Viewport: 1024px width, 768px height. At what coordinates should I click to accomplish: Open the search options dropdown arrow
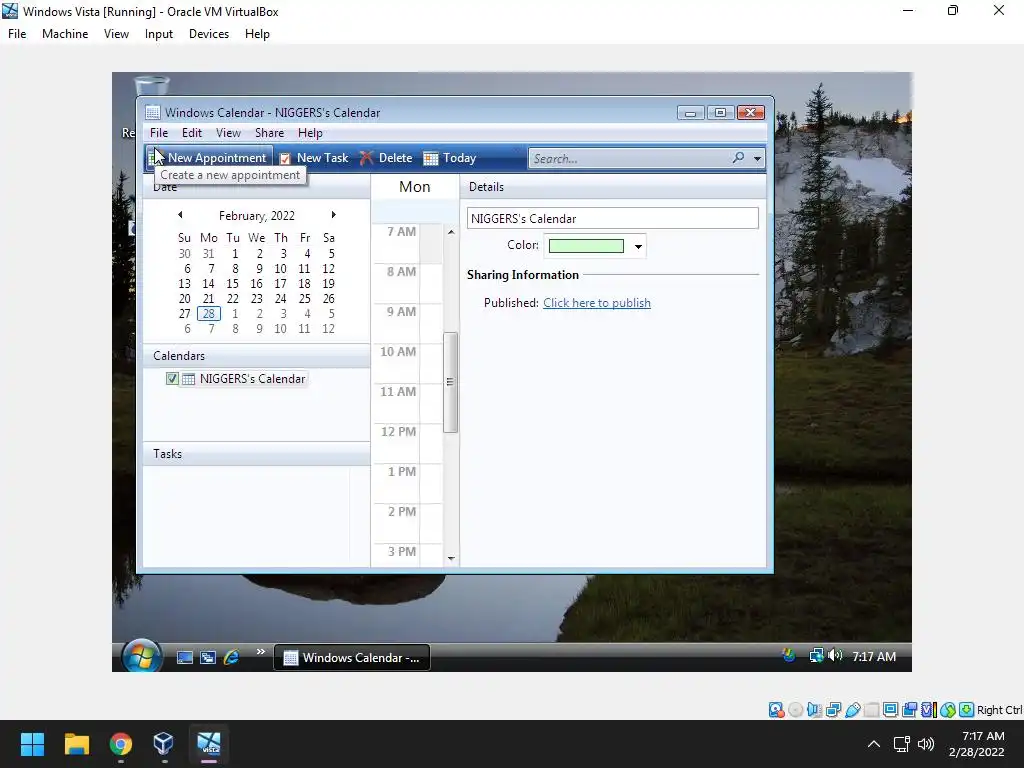(x=757, y=158)
